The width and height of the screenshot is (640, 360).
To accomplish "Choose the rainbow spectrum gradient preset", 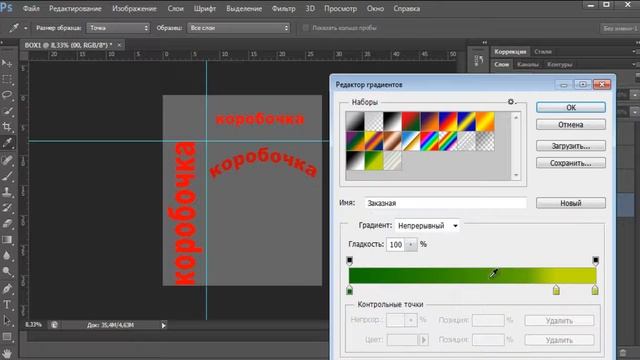I will click(429, 141).
